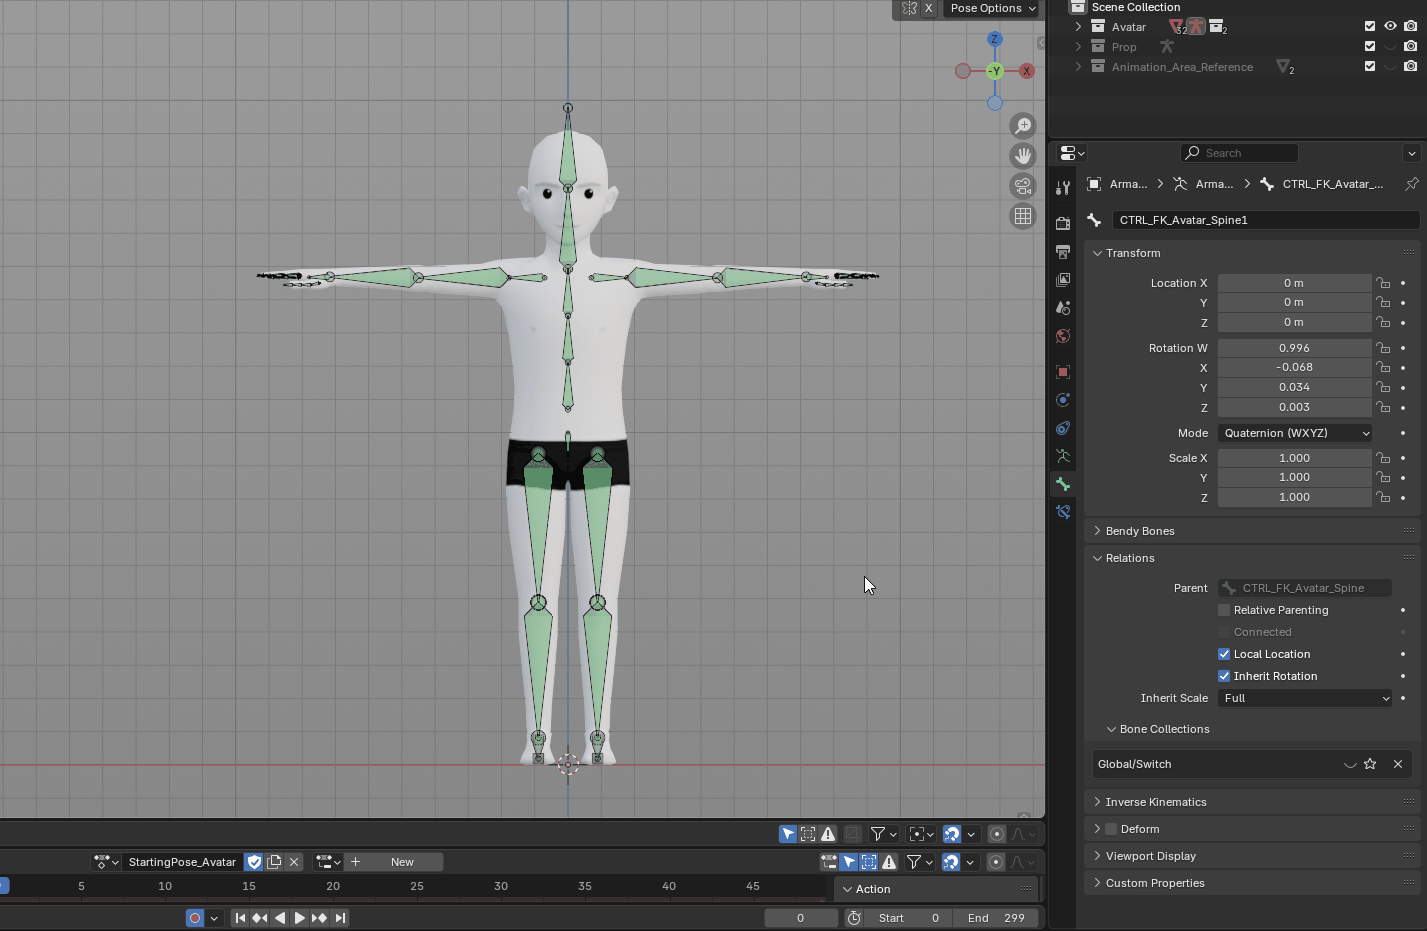Hide the Avatar collection using eye icon
Screen dimensions: 1427x931
(x=1390, y=27)
